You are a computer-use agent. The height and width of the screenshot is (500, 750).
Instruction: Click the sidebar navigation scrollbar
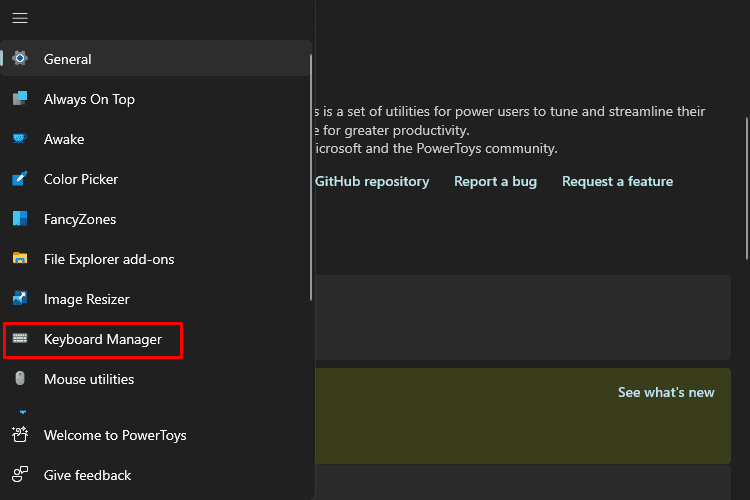[x=311, y=177]
